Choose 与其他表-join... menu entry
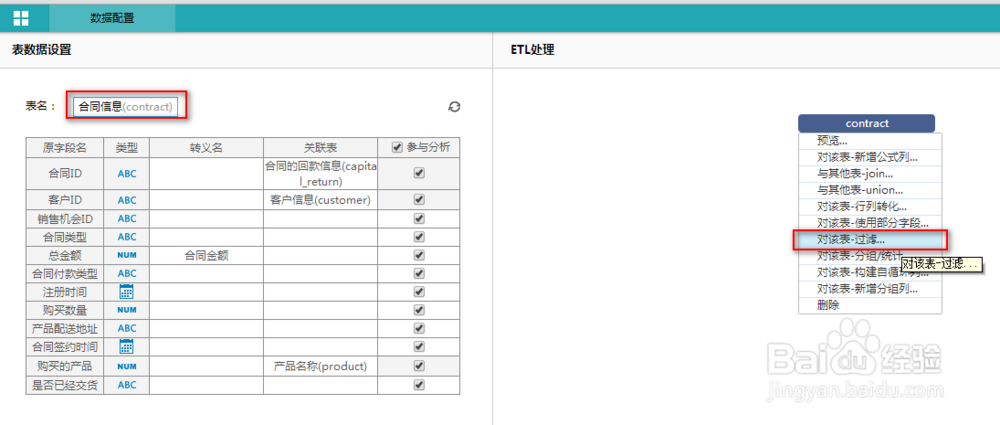Viewport: 1000px width, 425px height. click(870, 174)
